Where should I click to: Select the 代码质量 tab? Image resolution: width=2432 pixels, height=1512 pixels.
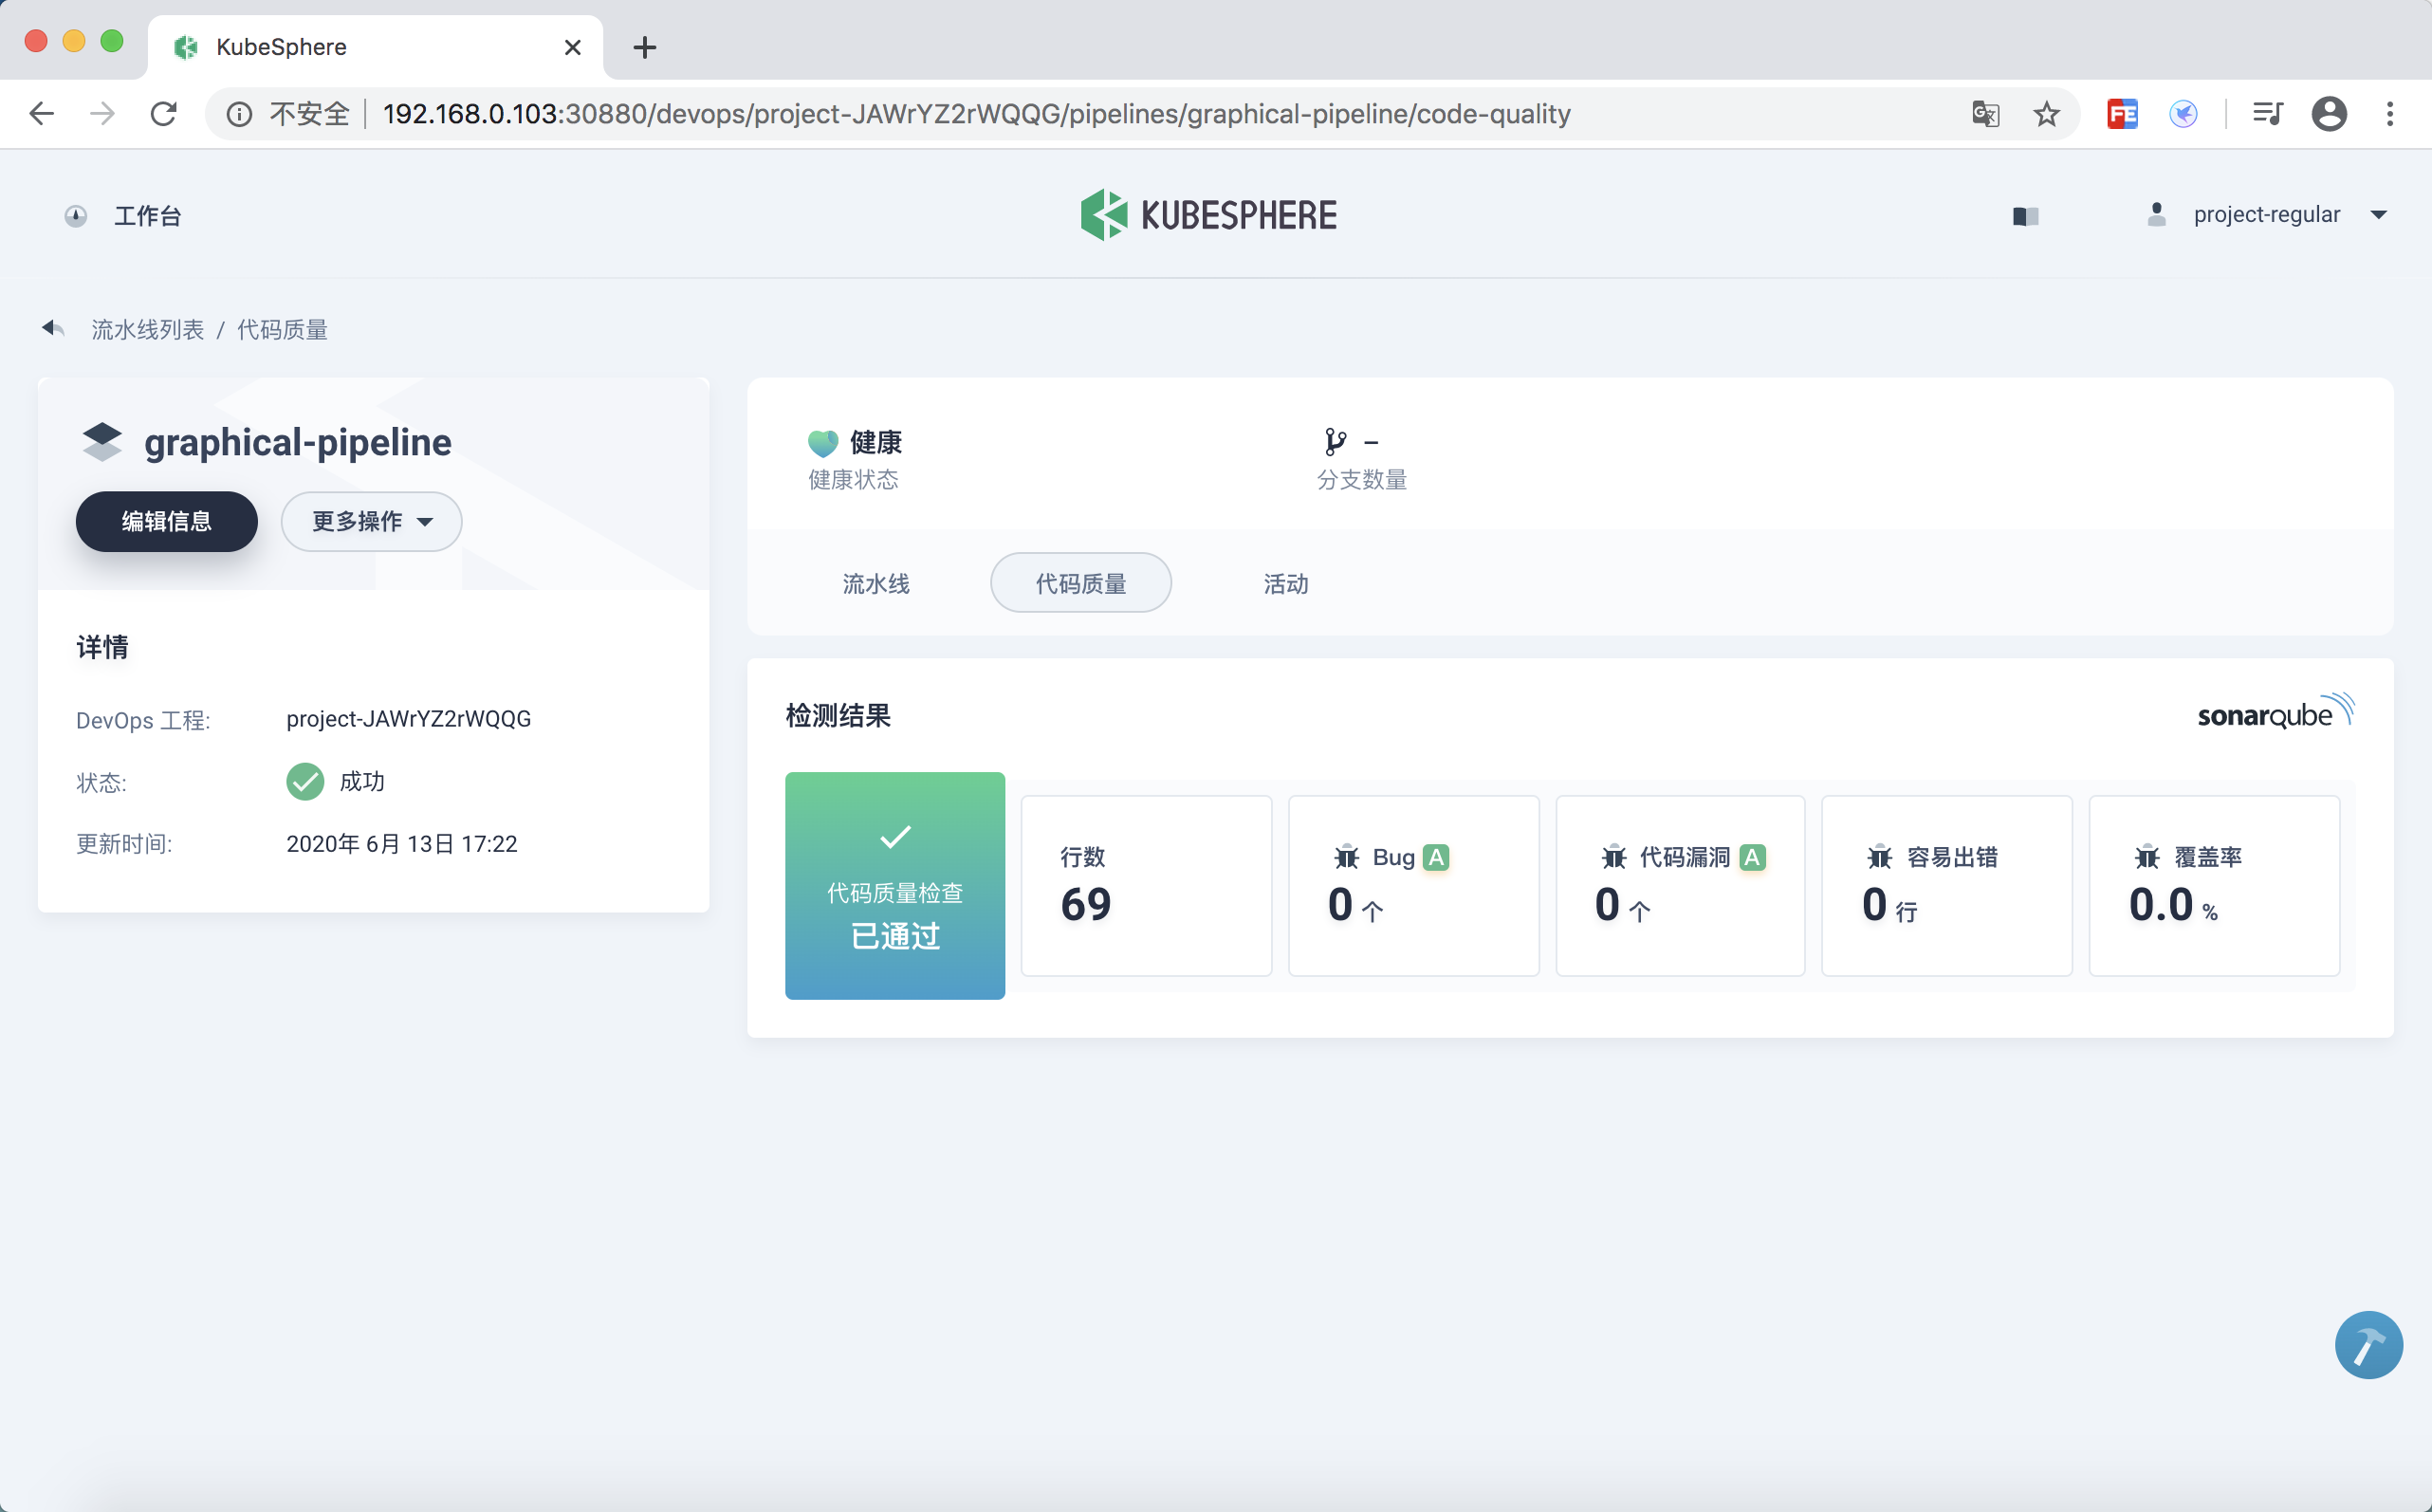point(1080,583)
